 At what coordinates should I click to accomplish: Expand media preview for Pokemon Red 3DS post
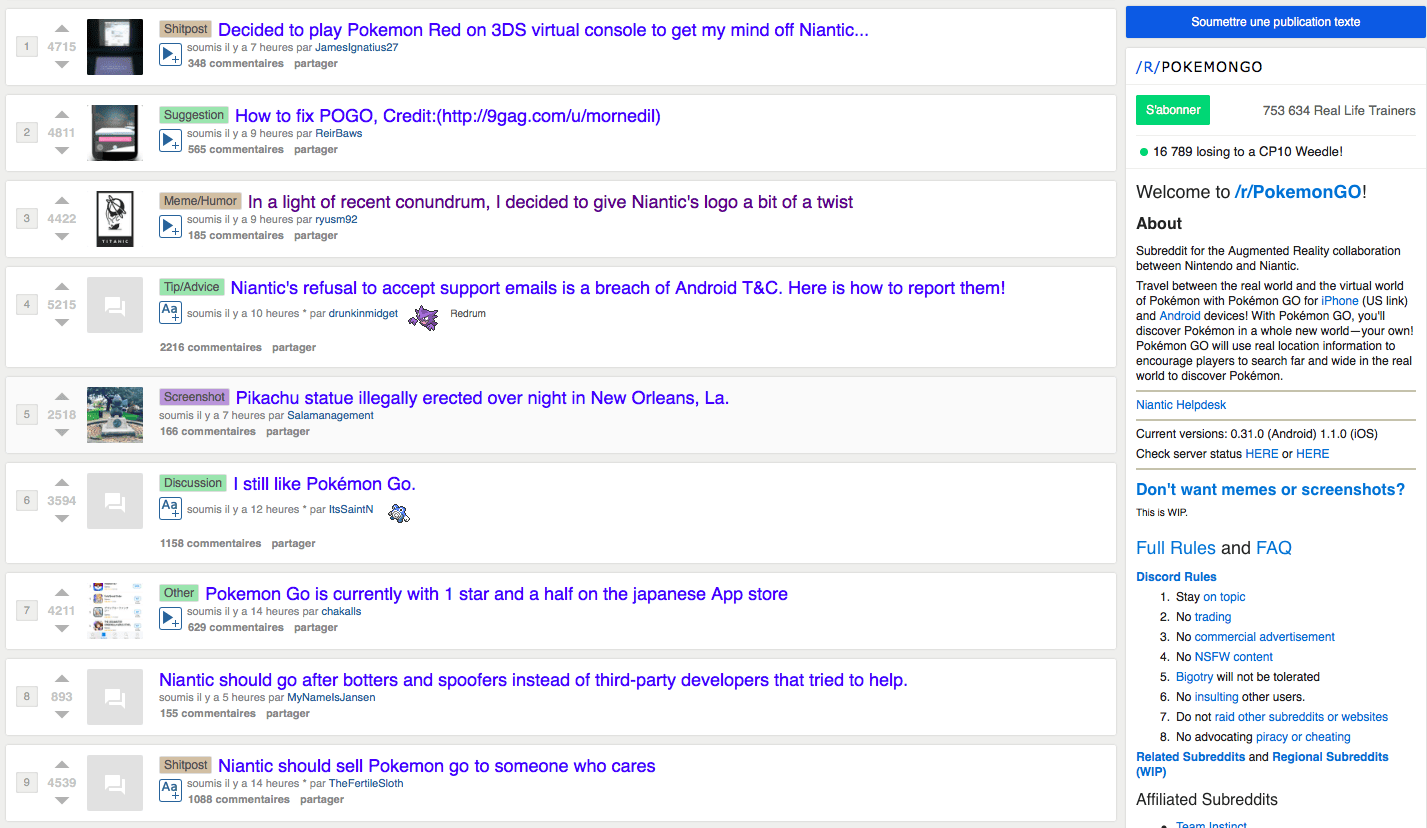[170, 54]
